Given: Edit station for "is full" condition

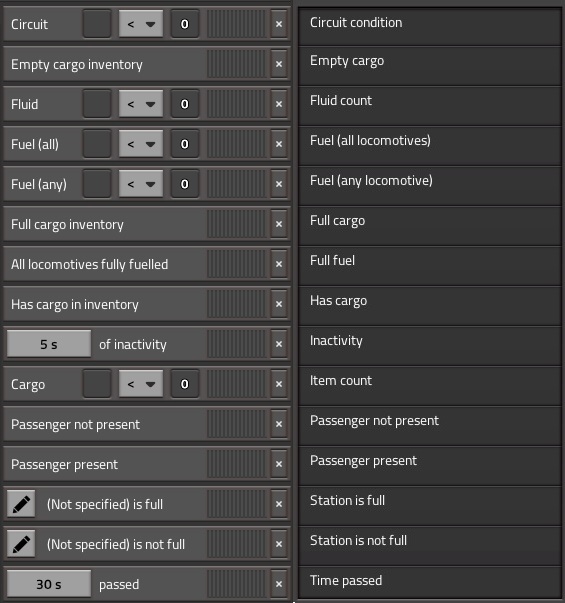Looking at the screenshot, I should 21,504.
